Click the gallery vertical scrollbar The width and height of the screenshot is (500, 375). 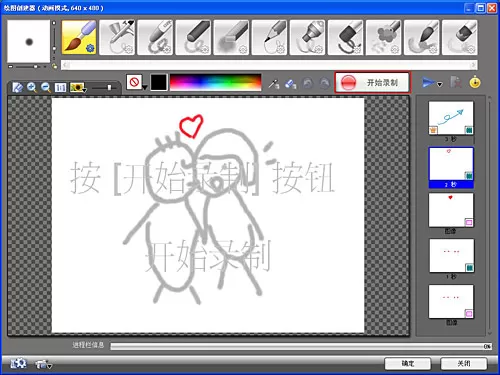pos(489,216)
